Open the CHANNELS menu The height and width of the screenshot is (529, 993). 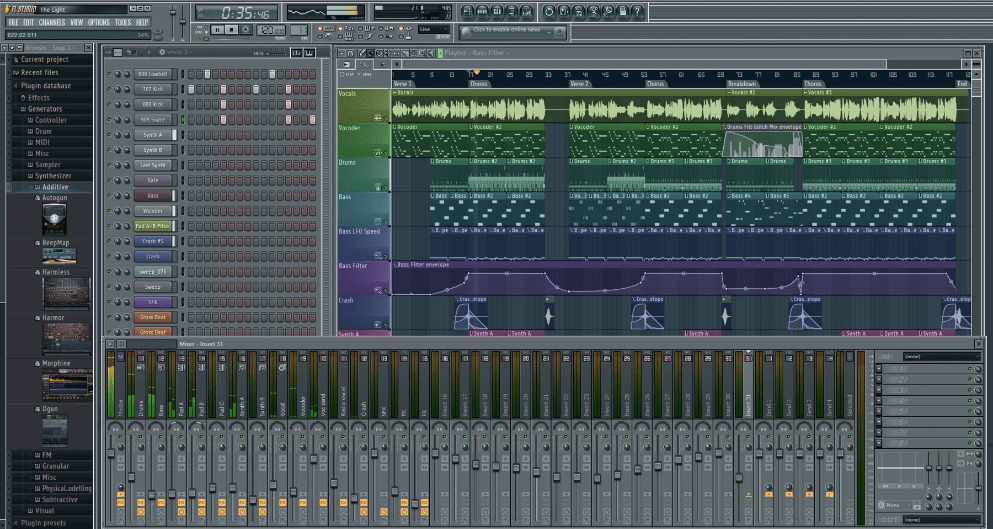coord(52,22)
